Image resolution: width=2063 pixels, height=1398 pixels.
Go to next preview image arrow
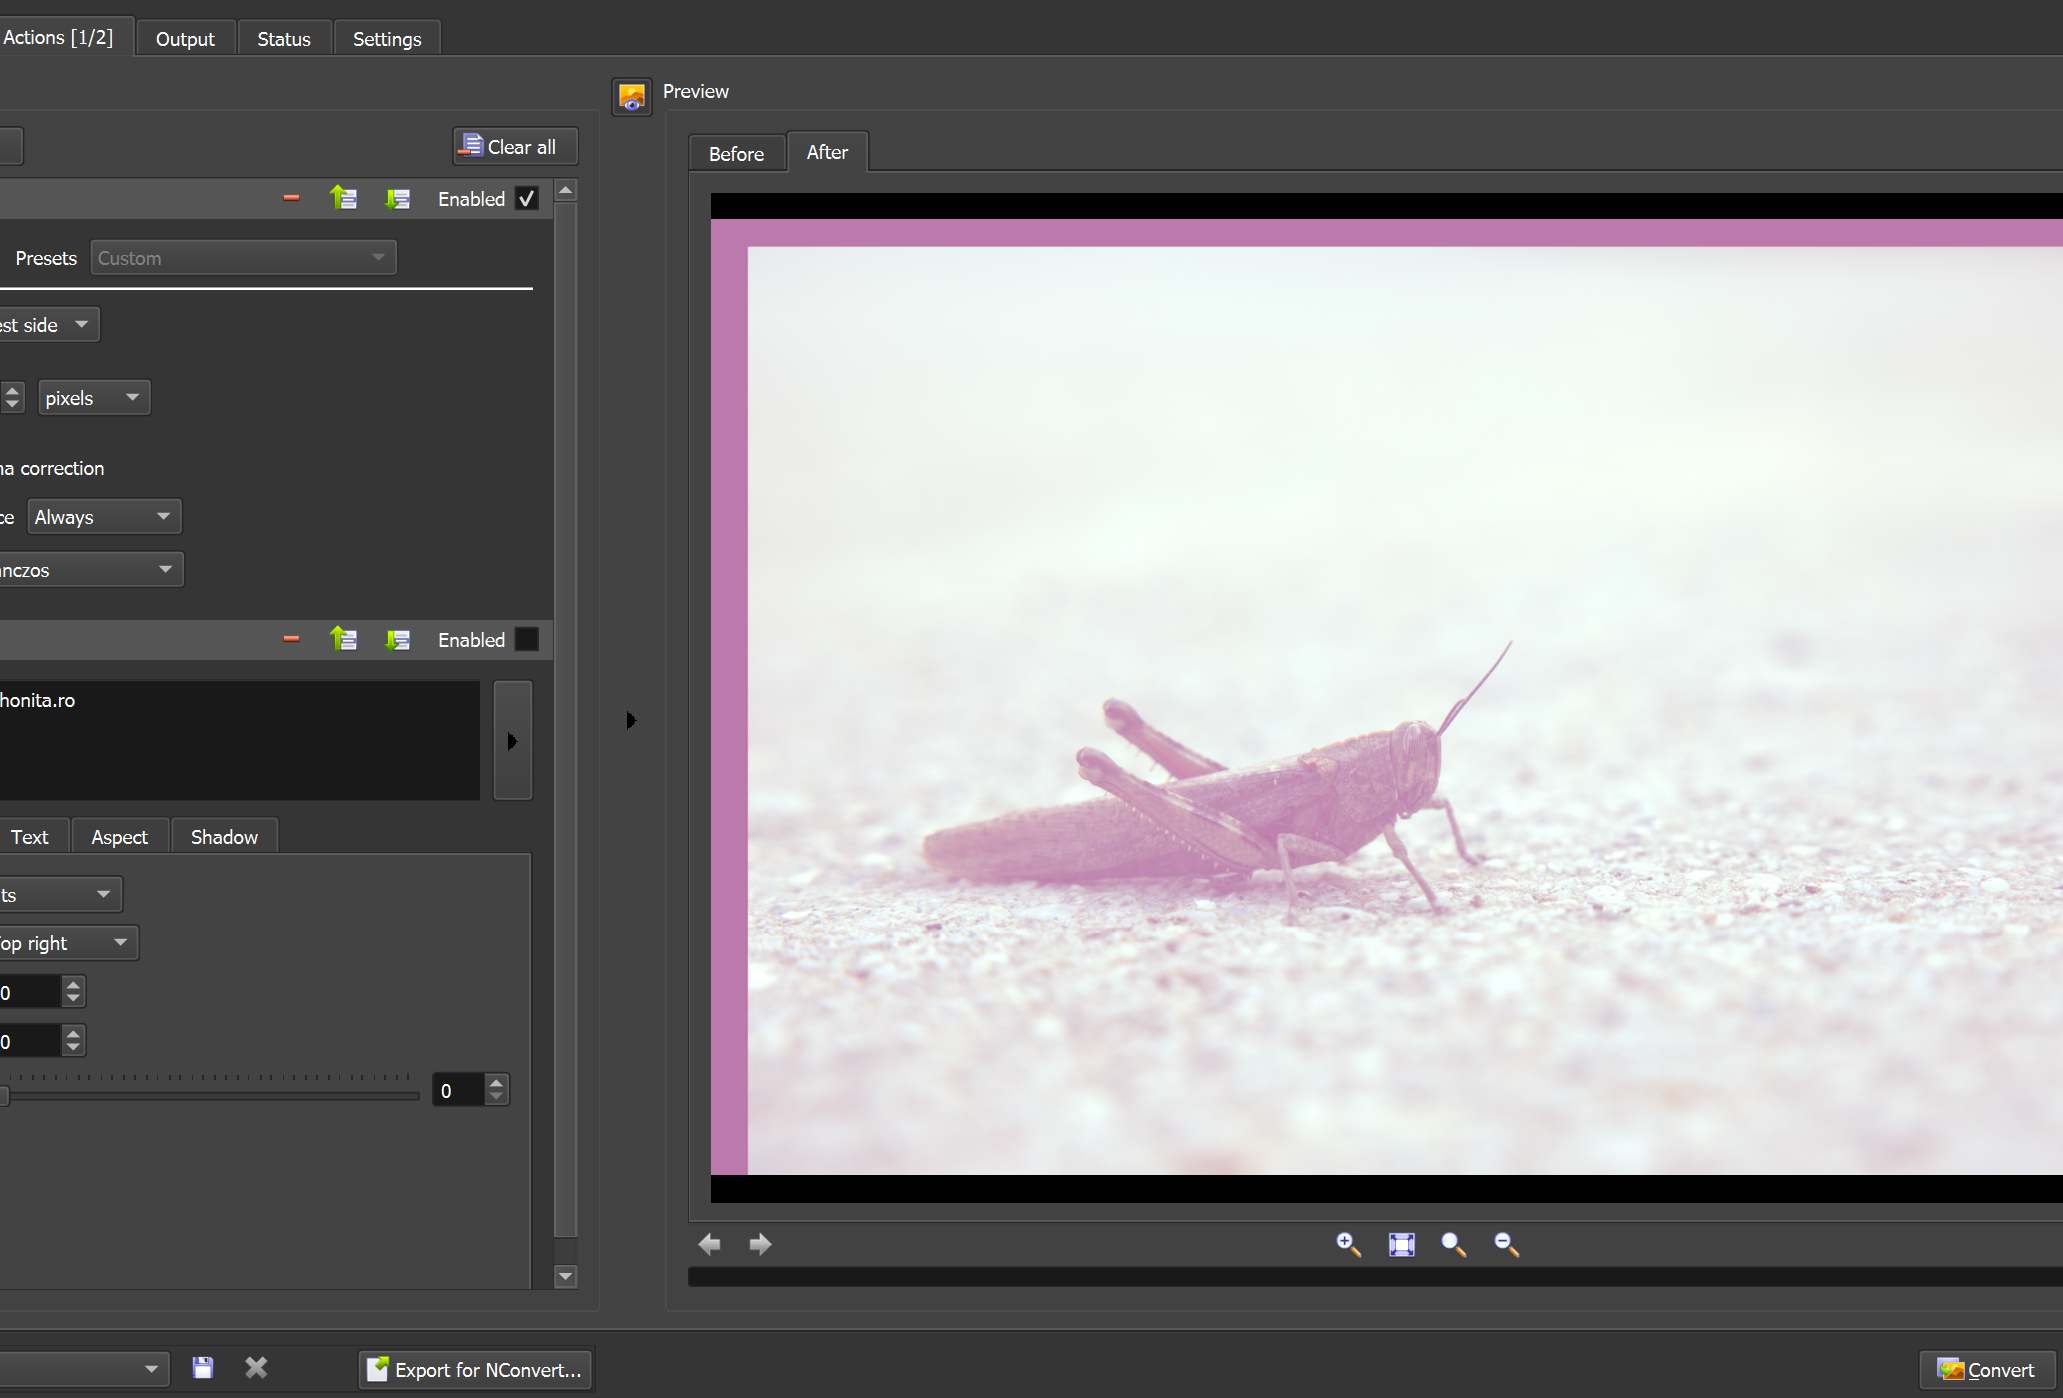(x=760, y=1244)
